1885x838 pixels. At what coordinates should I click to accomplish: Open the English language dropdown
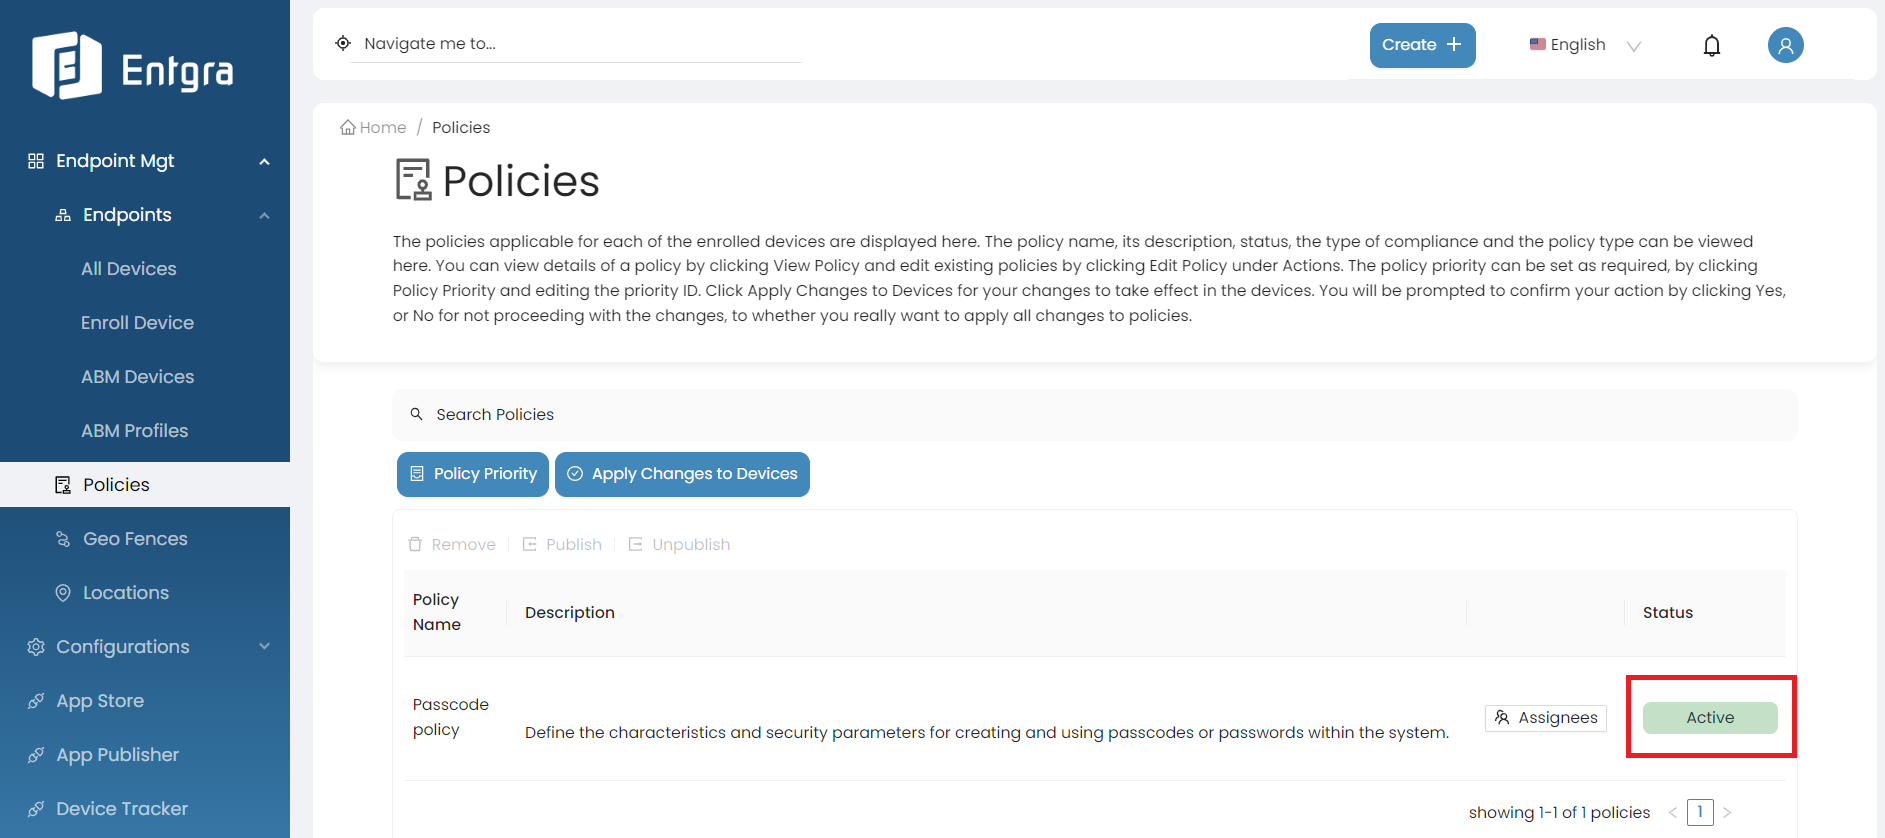[1585, 45]
